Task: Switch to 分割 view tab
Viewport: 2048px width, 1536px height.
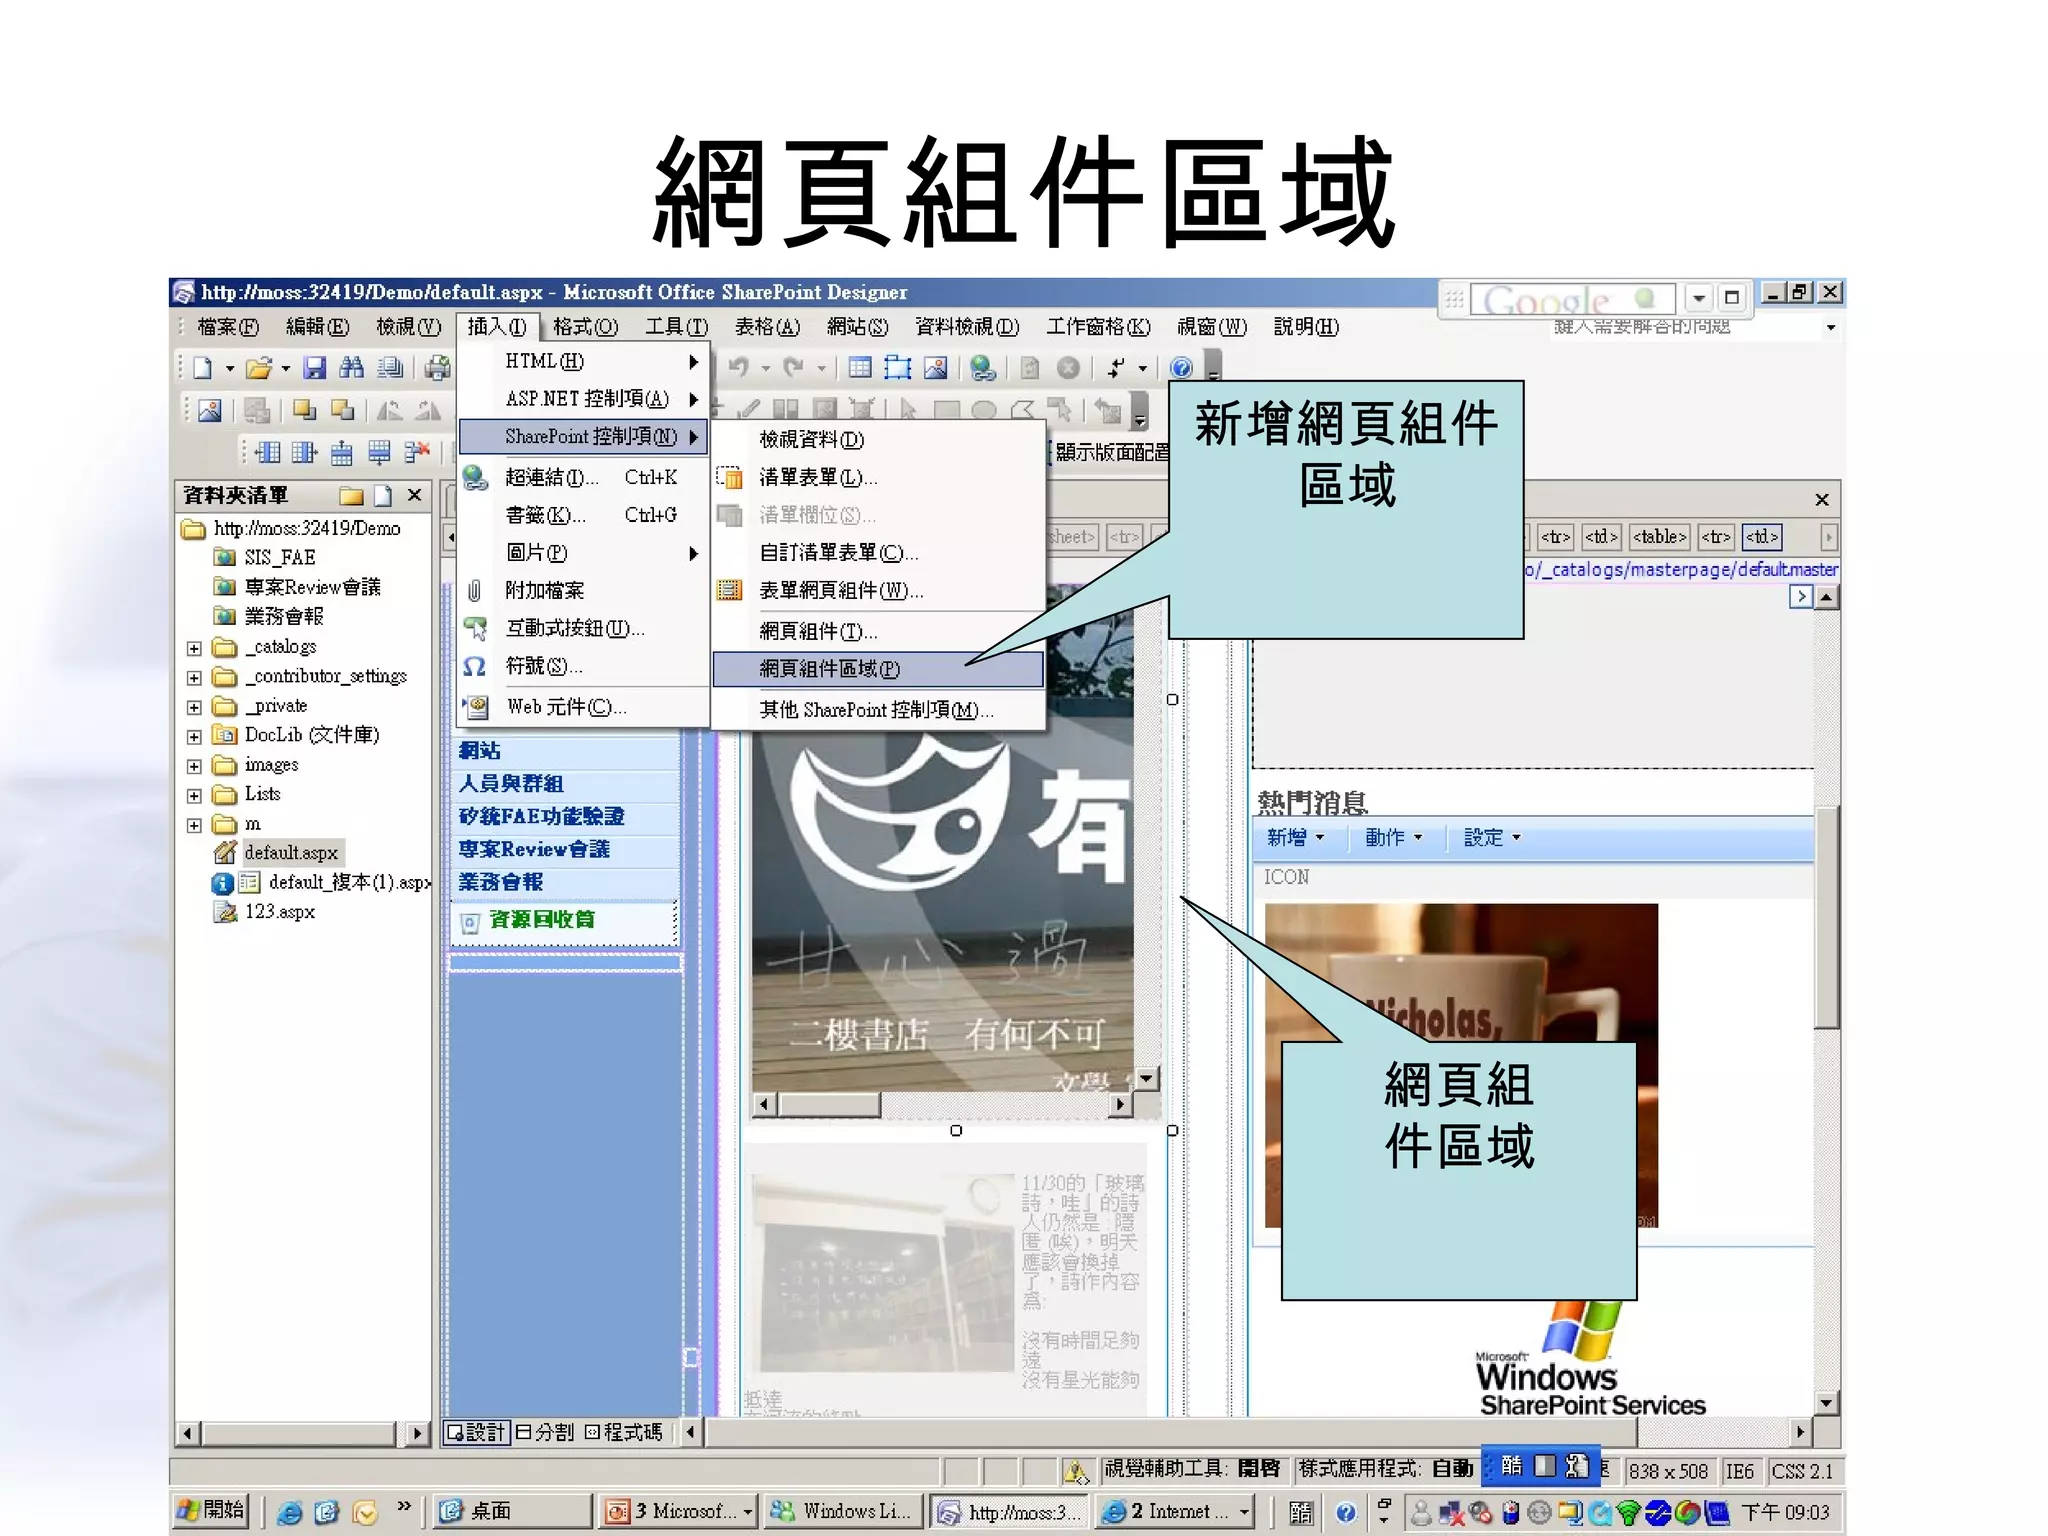Action: coord(544,1432)
